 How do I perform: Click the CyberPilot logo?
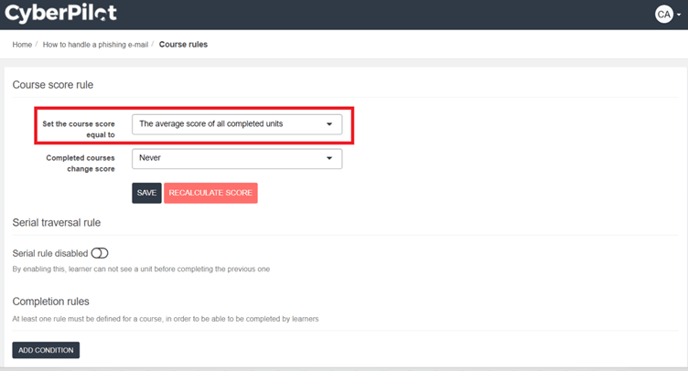pos(61,13)
